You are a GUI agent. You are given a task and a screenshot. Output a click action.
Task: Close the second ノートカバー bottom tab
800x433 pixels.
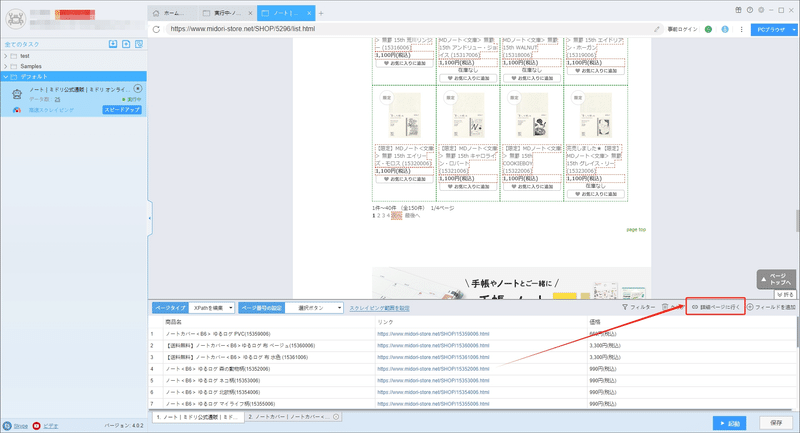pos(336,417)
